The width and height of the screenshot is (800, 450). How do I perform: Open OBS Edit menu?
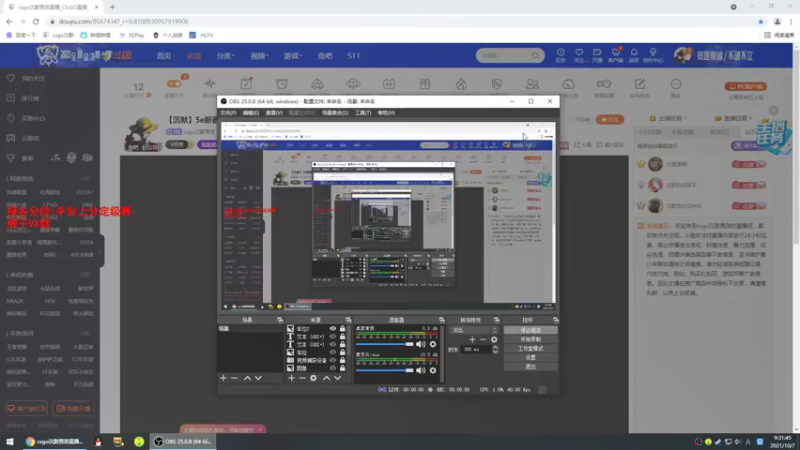251,113
